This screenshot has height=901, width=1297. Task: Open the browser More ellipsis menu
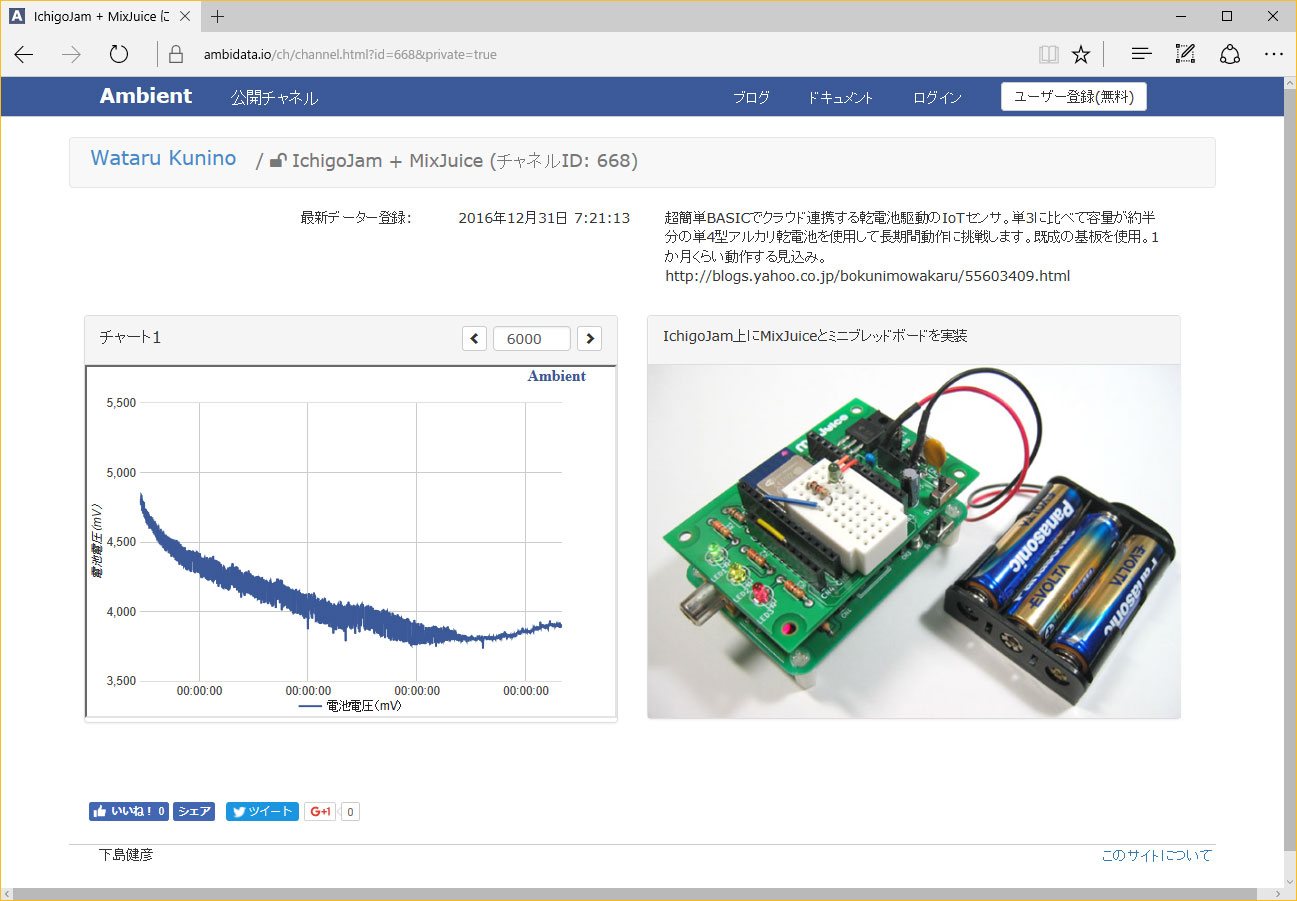pos(1273,55)
